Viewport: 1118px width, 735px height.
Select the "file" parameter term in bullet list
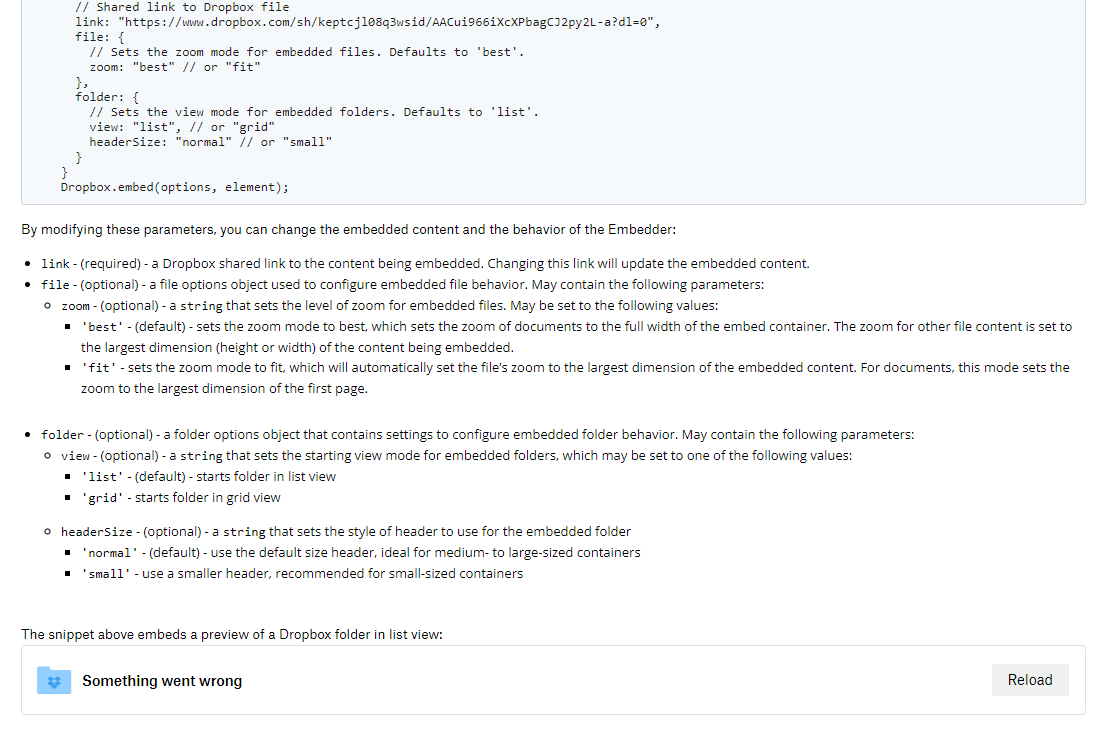click(55, 285)
